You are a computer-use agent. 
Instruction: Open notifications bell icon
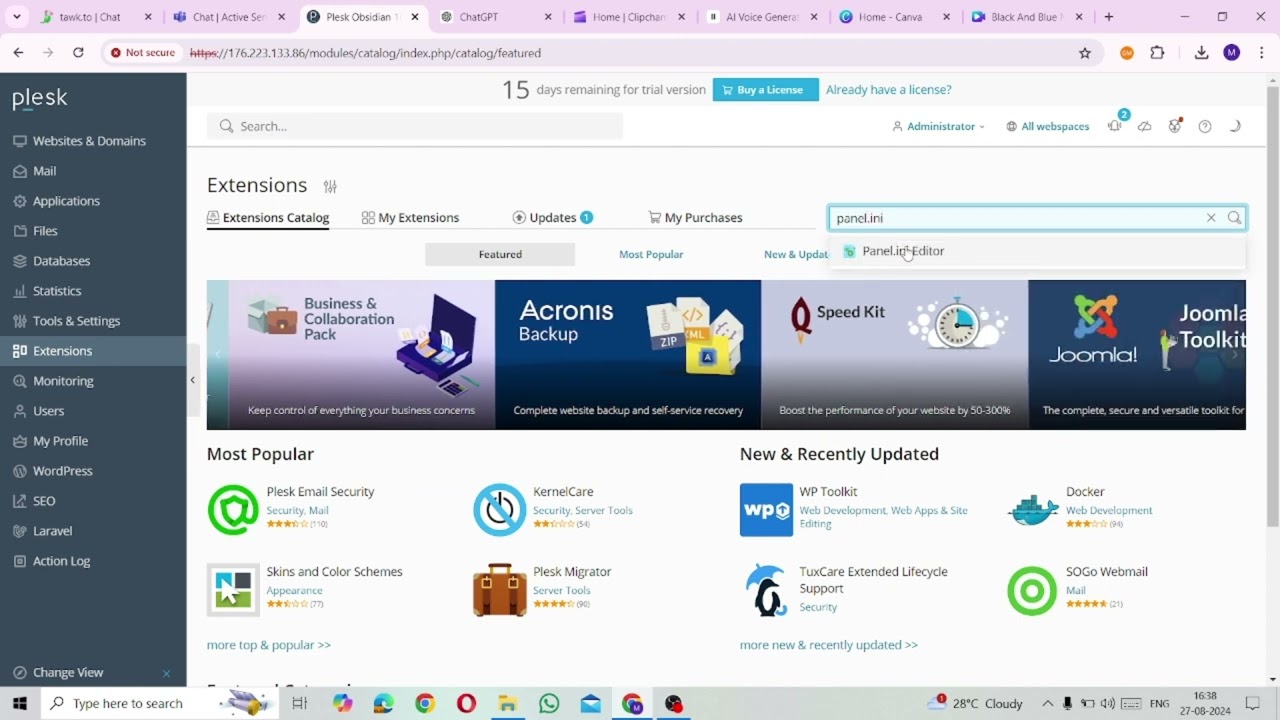(1114, 126)
